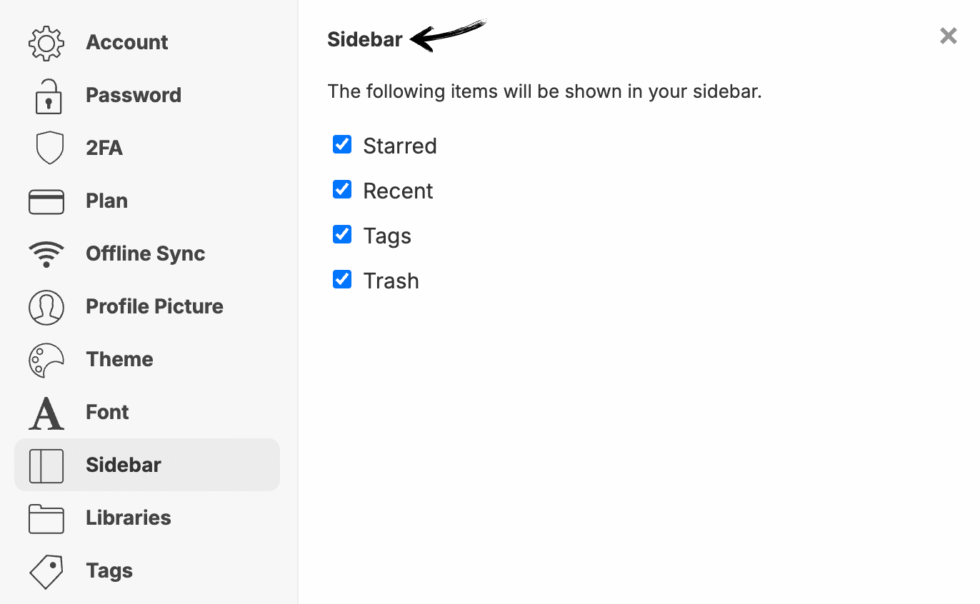This screenshot has height=604, width=980.
Task: Click the Plan credit card icon
Action: [x=45, y=200]
